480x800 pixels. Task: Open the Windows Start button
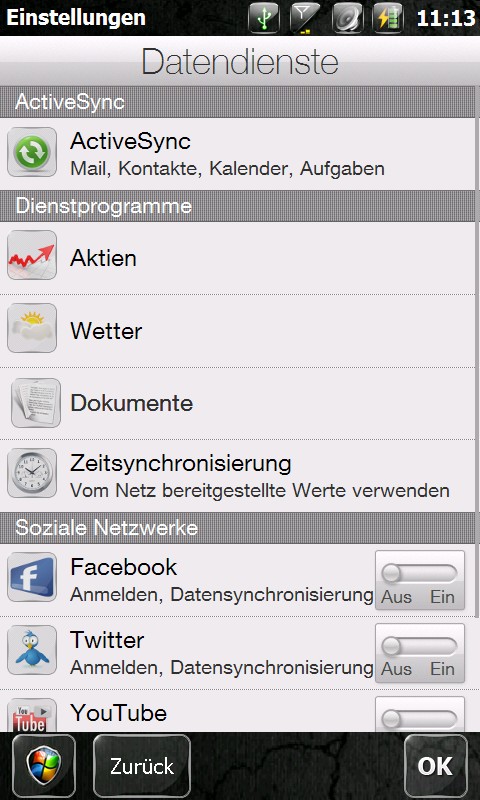(x=44, y=766)
